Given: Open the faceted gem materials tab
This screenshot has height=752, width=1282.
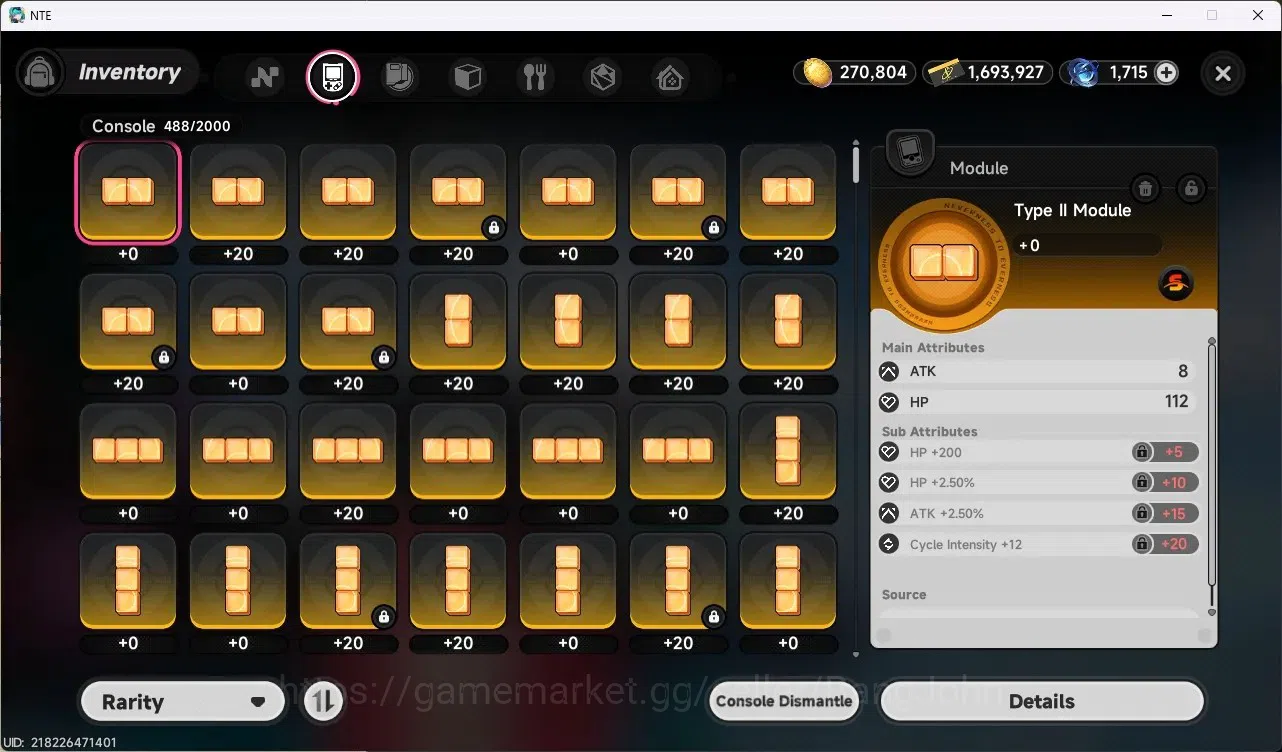Looking at the screenshot, I should point(602,76).
